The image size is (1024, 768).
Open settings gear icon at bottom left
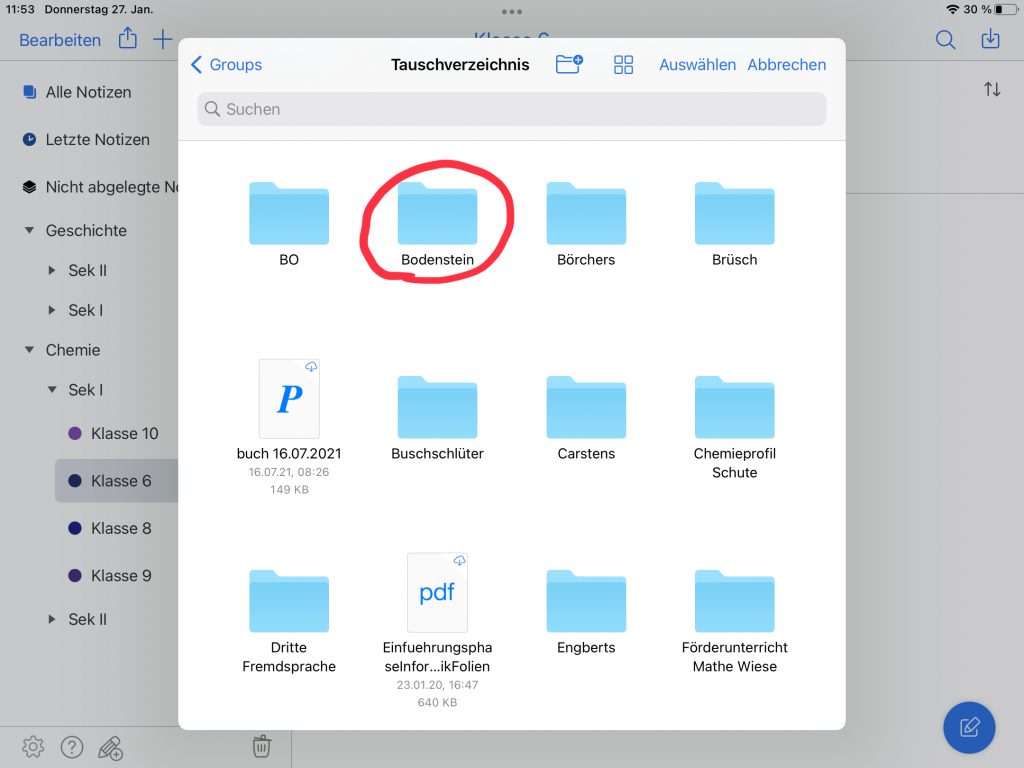pos(33,746)
